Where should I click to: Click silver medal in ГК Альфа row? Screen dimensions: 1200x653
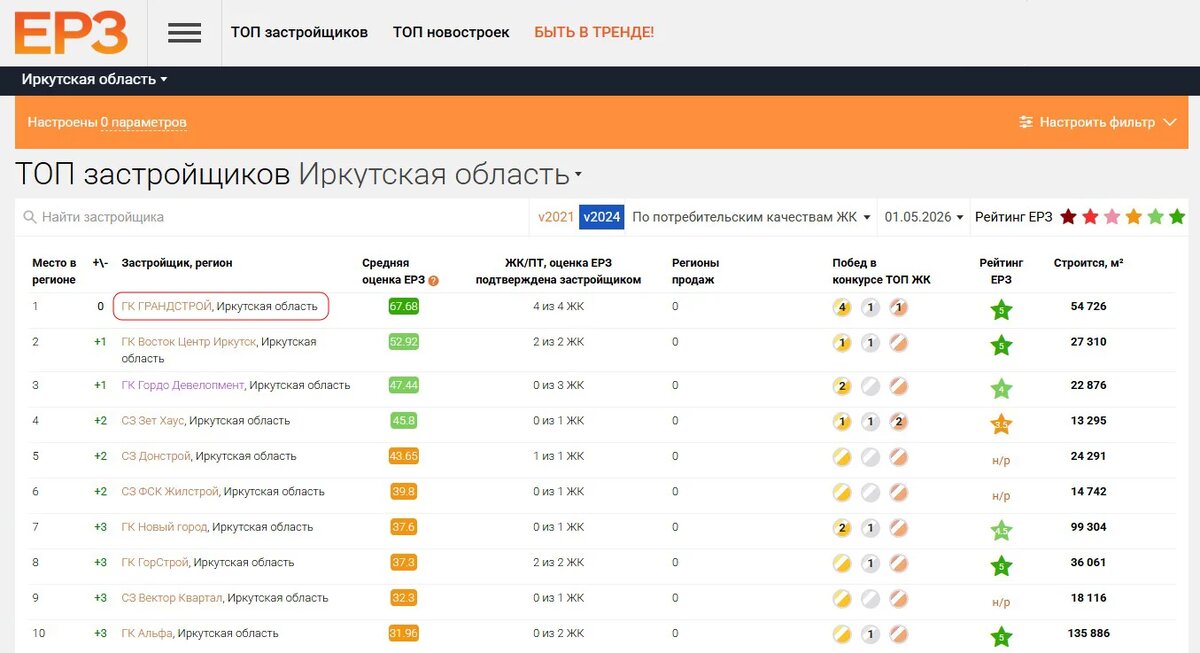point(870,634)
